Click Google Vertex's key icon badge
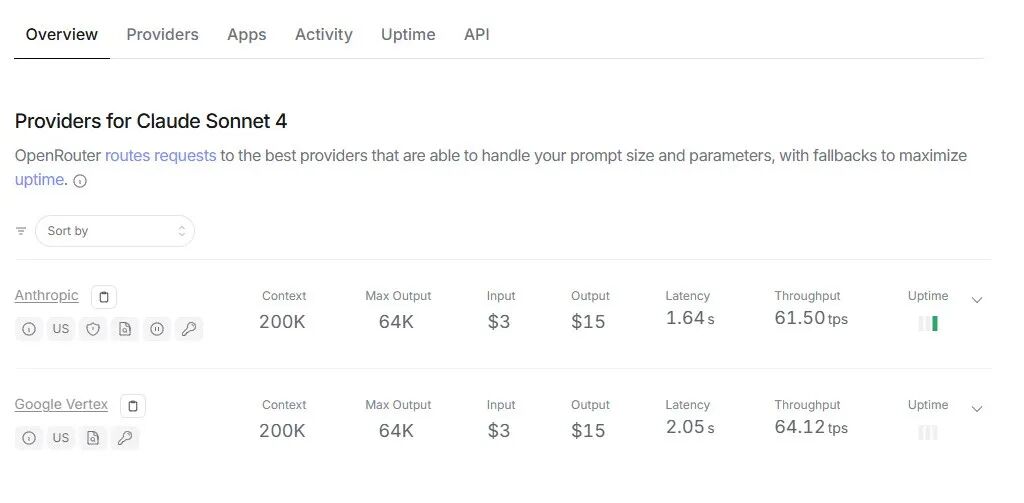This screenshot has width=1024, height=503. coord(124,438)
